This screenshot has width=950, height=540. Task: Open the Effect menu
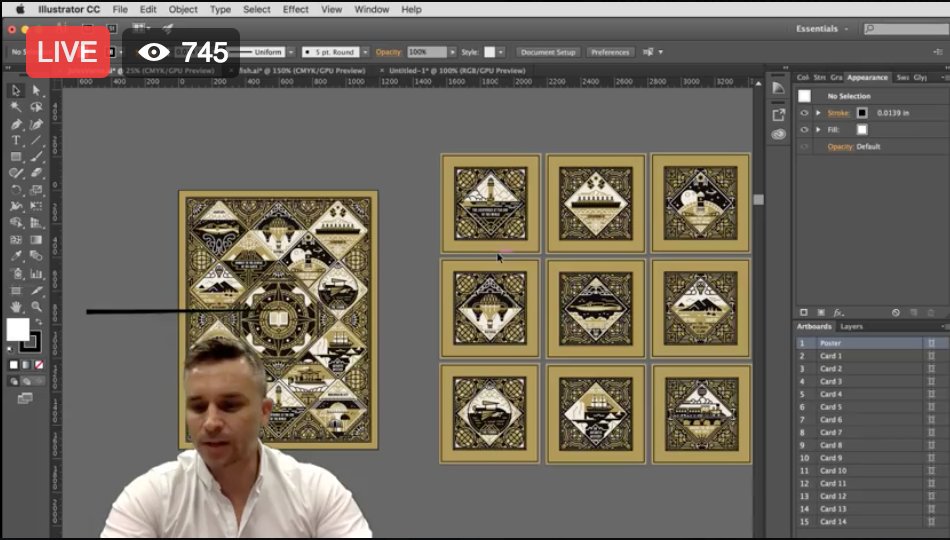[x=295, y=9]
